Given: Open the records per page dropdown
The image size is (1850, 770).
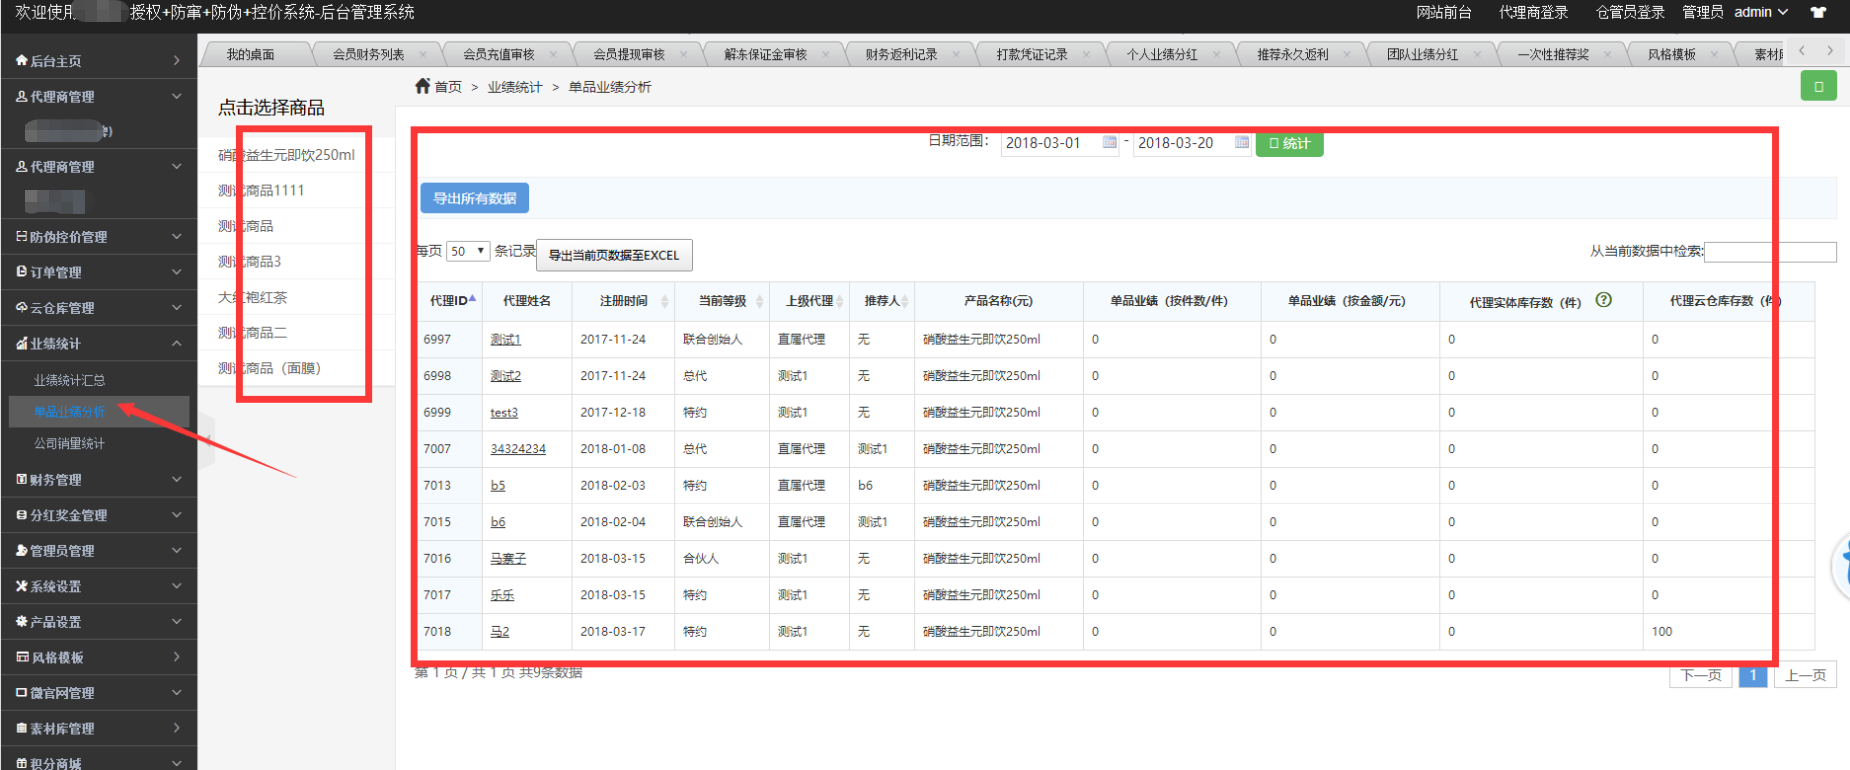Looking at the screenshot, I should (468, 251).
